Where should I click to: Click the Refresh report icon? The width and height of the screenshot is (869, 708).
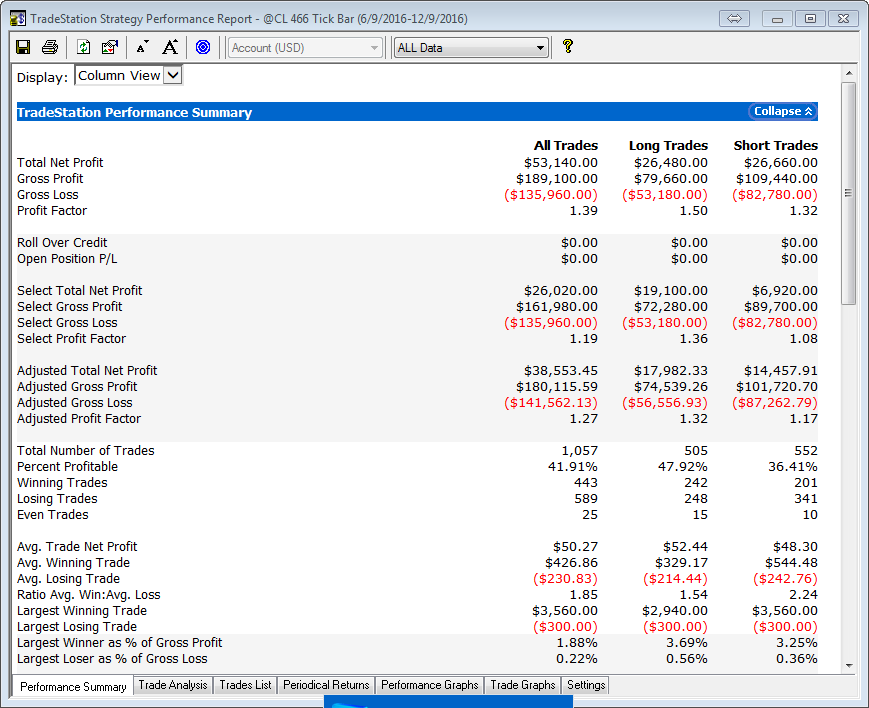[x=84, y=47]
